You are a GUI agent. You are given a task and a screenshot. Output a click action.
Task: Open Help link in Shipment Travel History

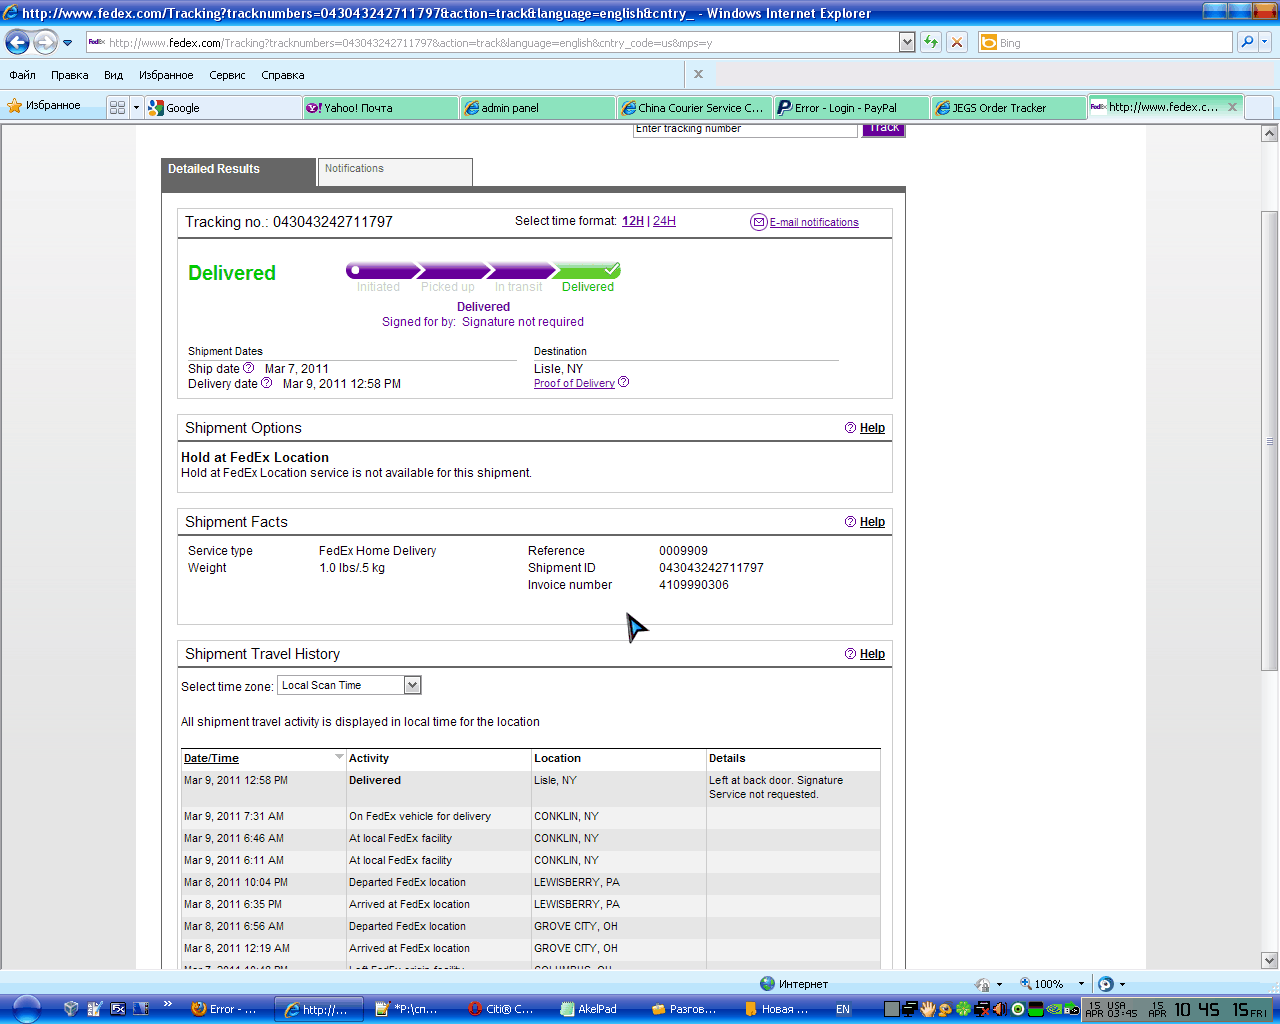point(872,654)
